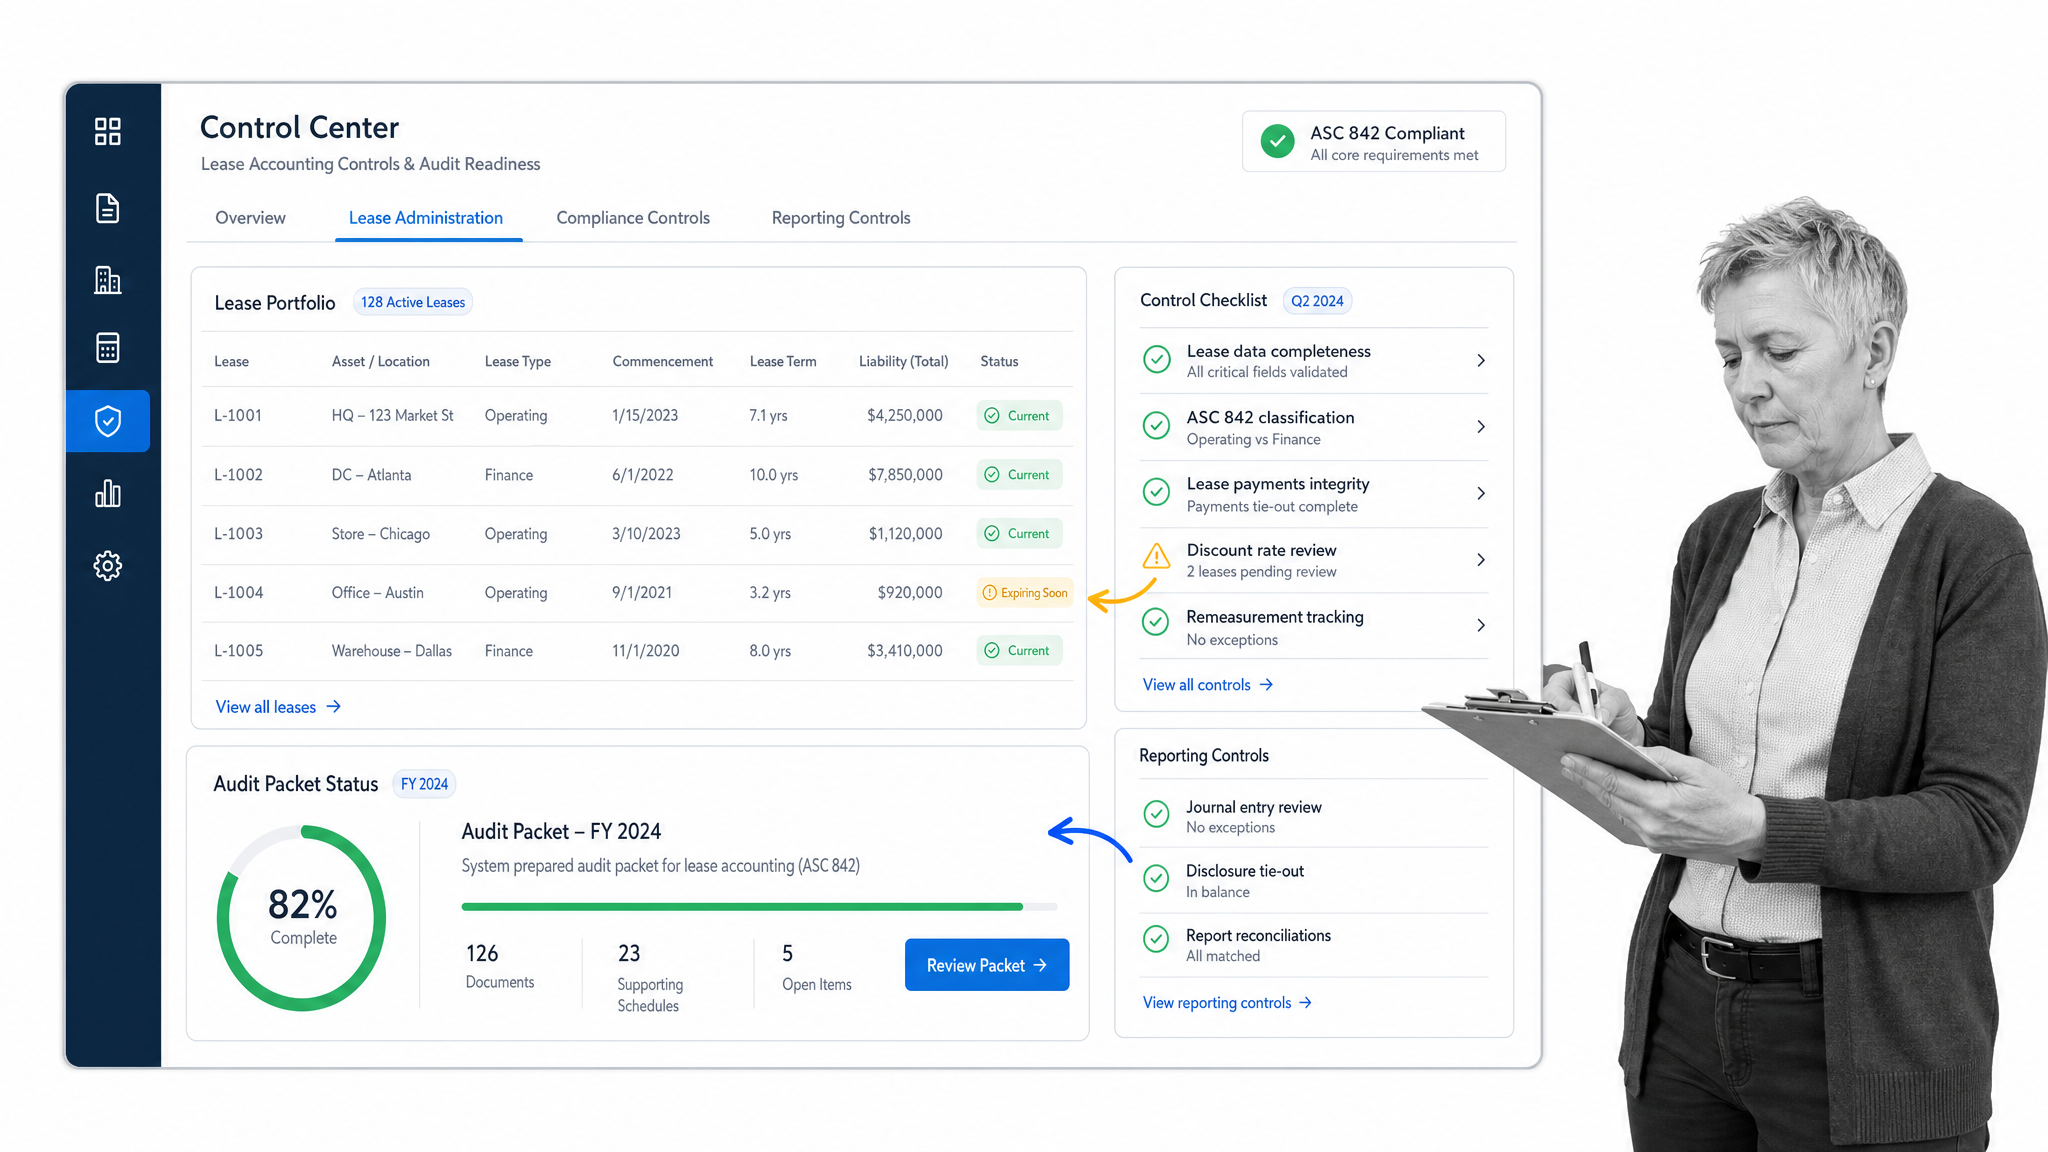
Task: Click check icon beside ASC 842 classification
Action: 1157,426
